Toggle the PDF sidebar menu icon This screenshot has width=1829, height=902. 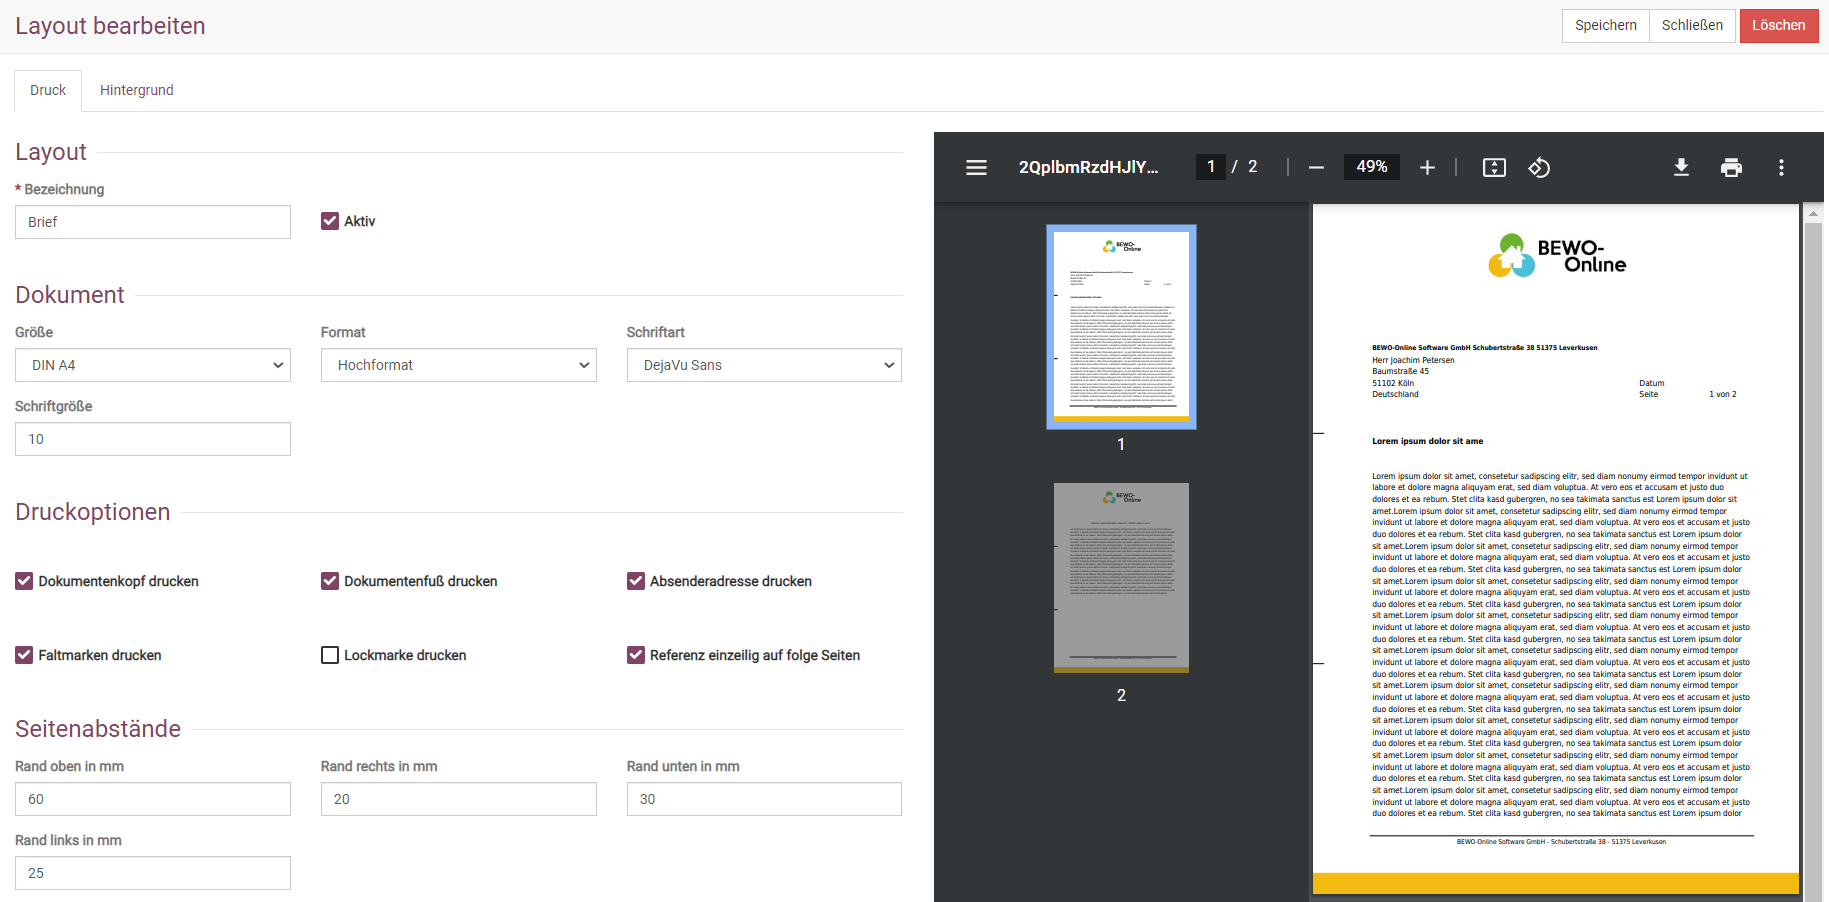(x=976, y=168)
